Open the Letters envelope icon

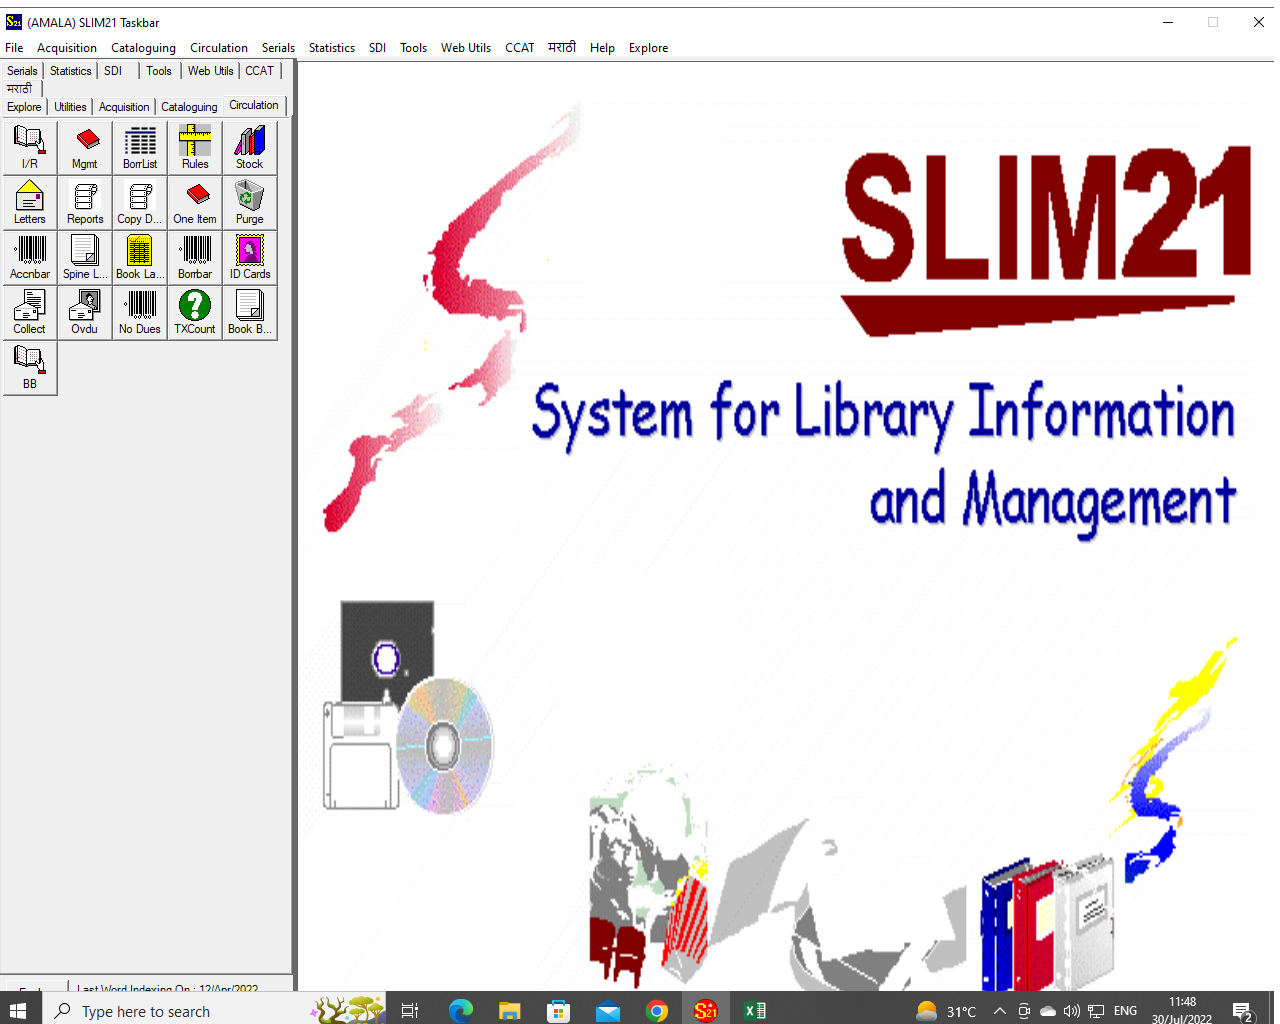click(30, 203)
